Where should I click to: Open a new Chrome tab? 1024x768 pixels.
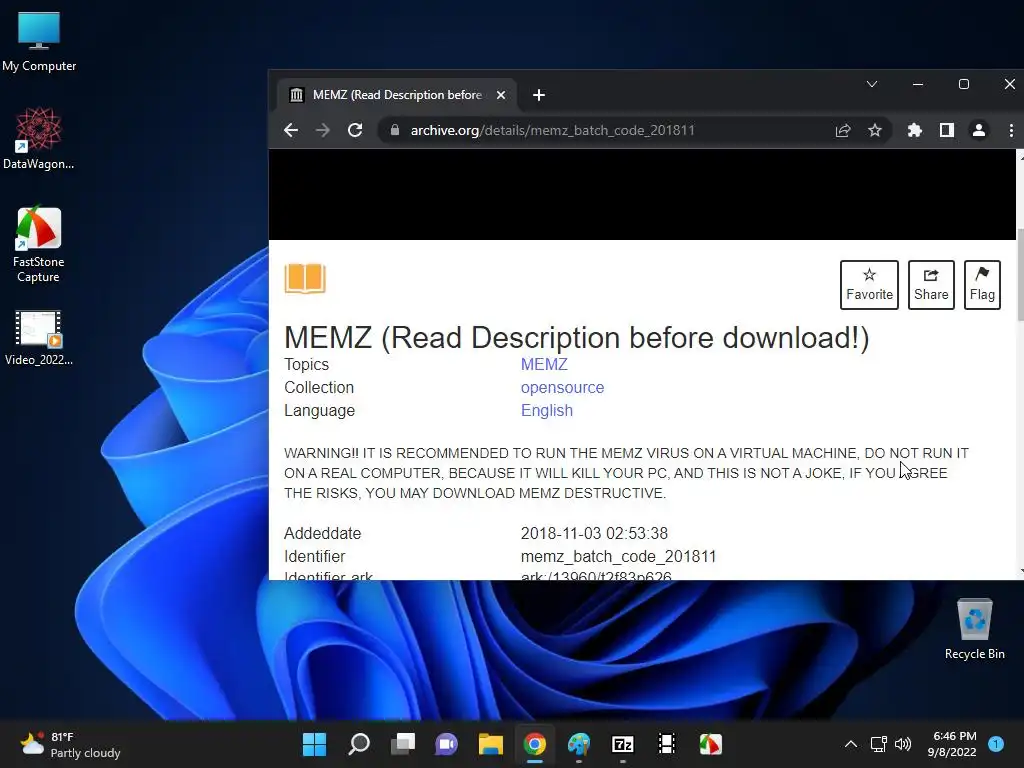click(539, 95)
